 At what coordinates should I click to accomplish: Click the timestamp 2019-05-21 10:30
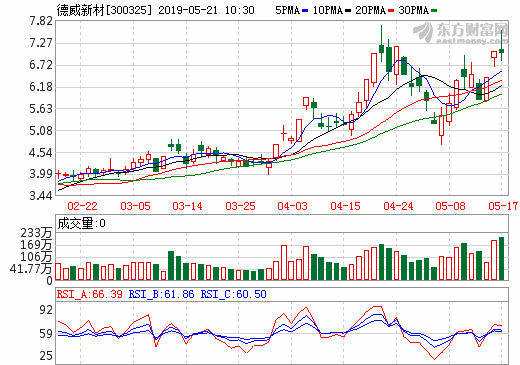click(206, 10)
